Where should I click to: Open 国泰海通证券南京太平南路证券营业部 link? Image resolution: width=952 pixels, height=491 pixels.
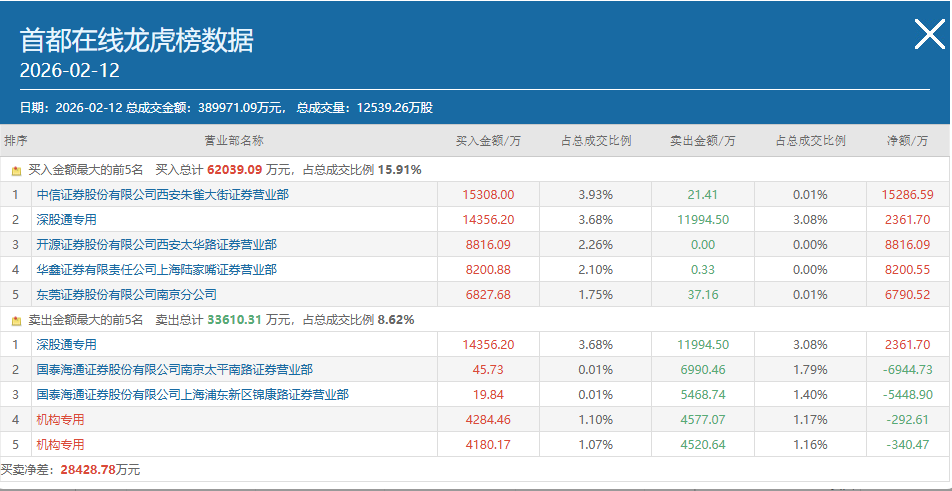[x=175, y=370]
